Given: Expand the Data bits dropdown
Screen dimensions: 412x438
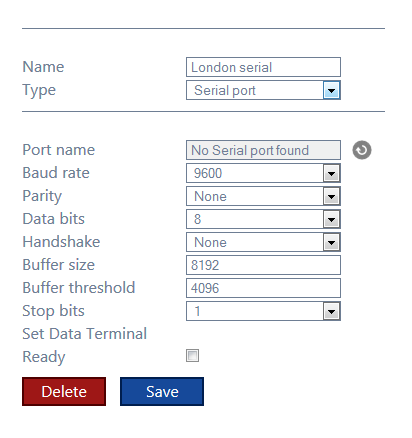Looking at the screenshot, I should point(331,219).
